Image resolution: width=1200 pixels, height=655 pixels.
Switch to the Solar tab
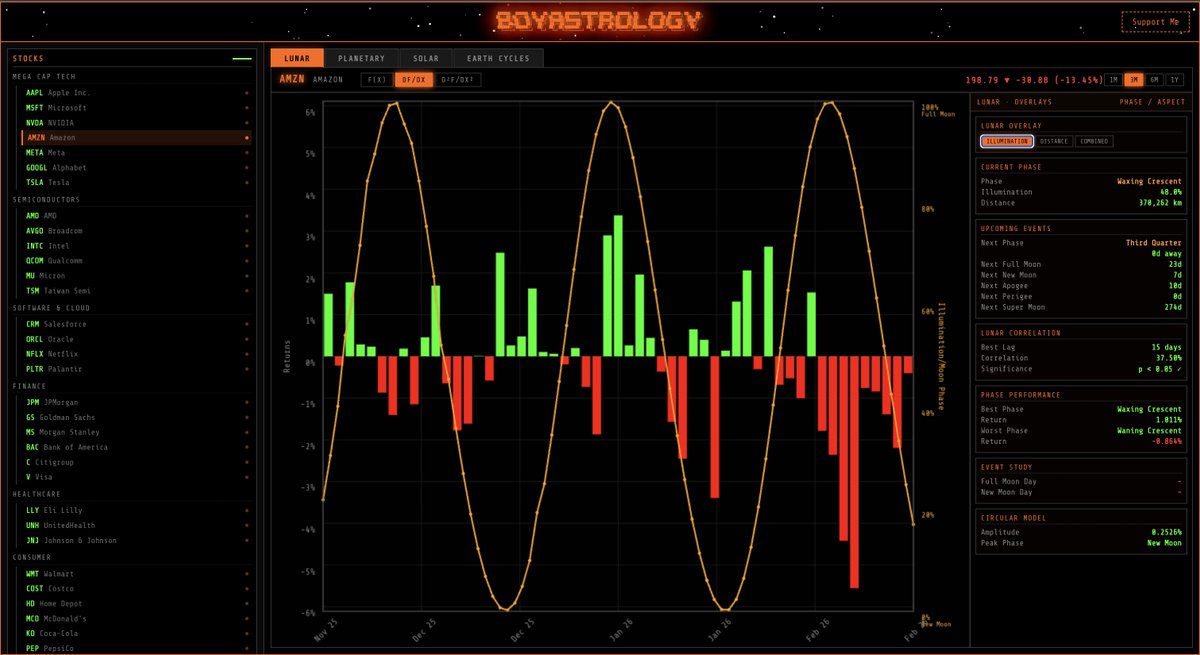pos(425,58)
